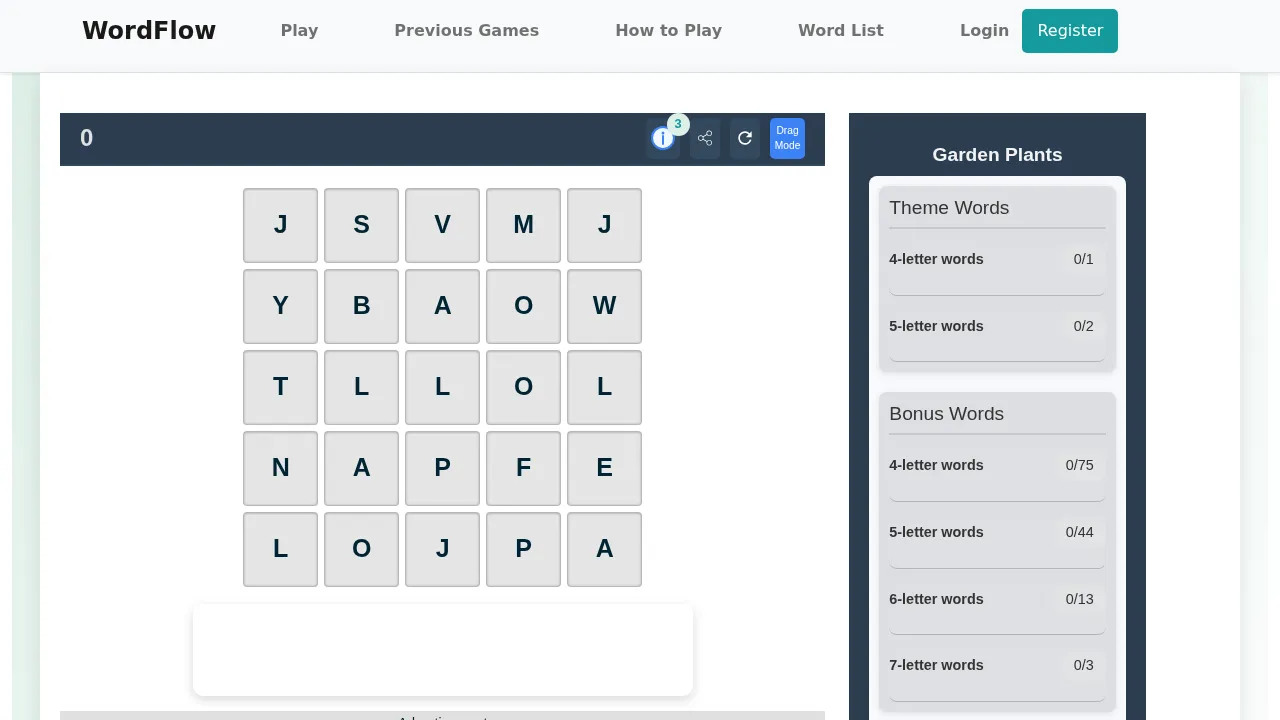Screen dimensions: 1280x720
Task: Click the restart puzzle icon
Action: (745, 138)
